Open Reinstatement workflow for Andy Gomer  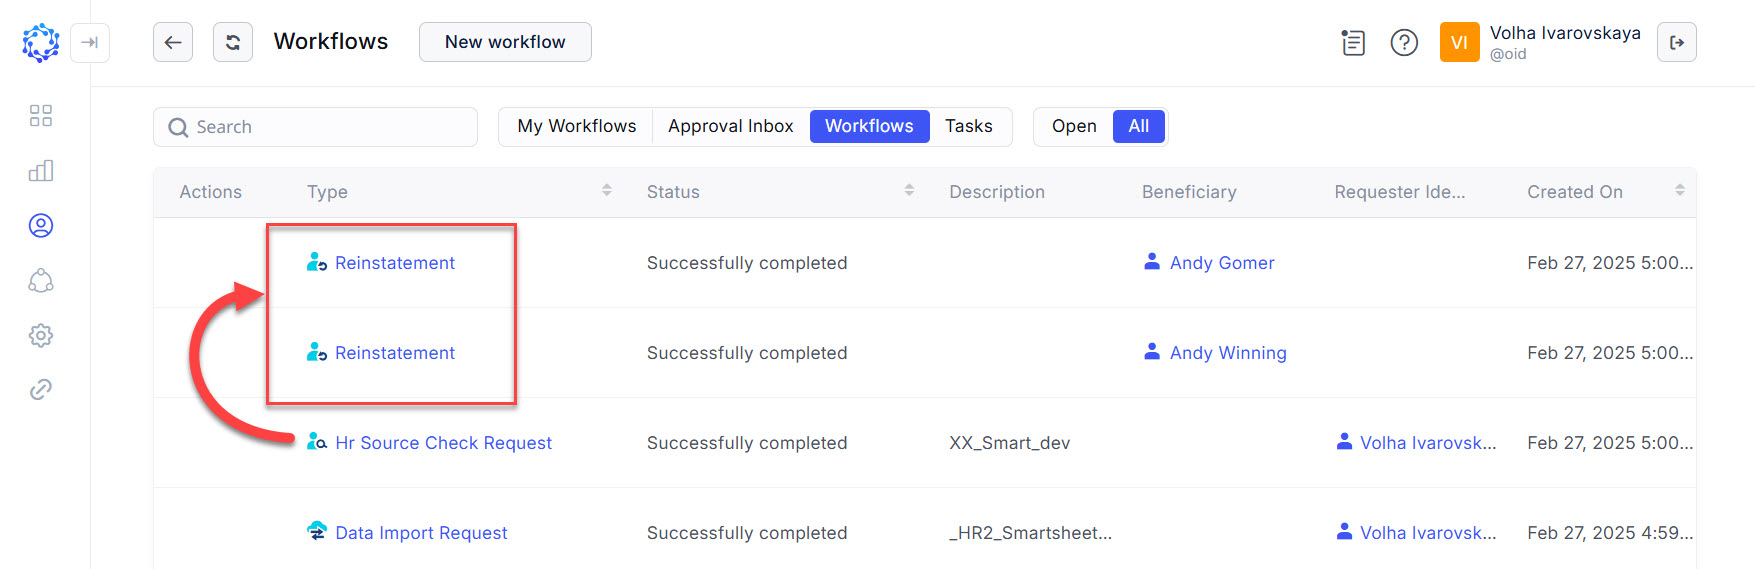[395, 263]
